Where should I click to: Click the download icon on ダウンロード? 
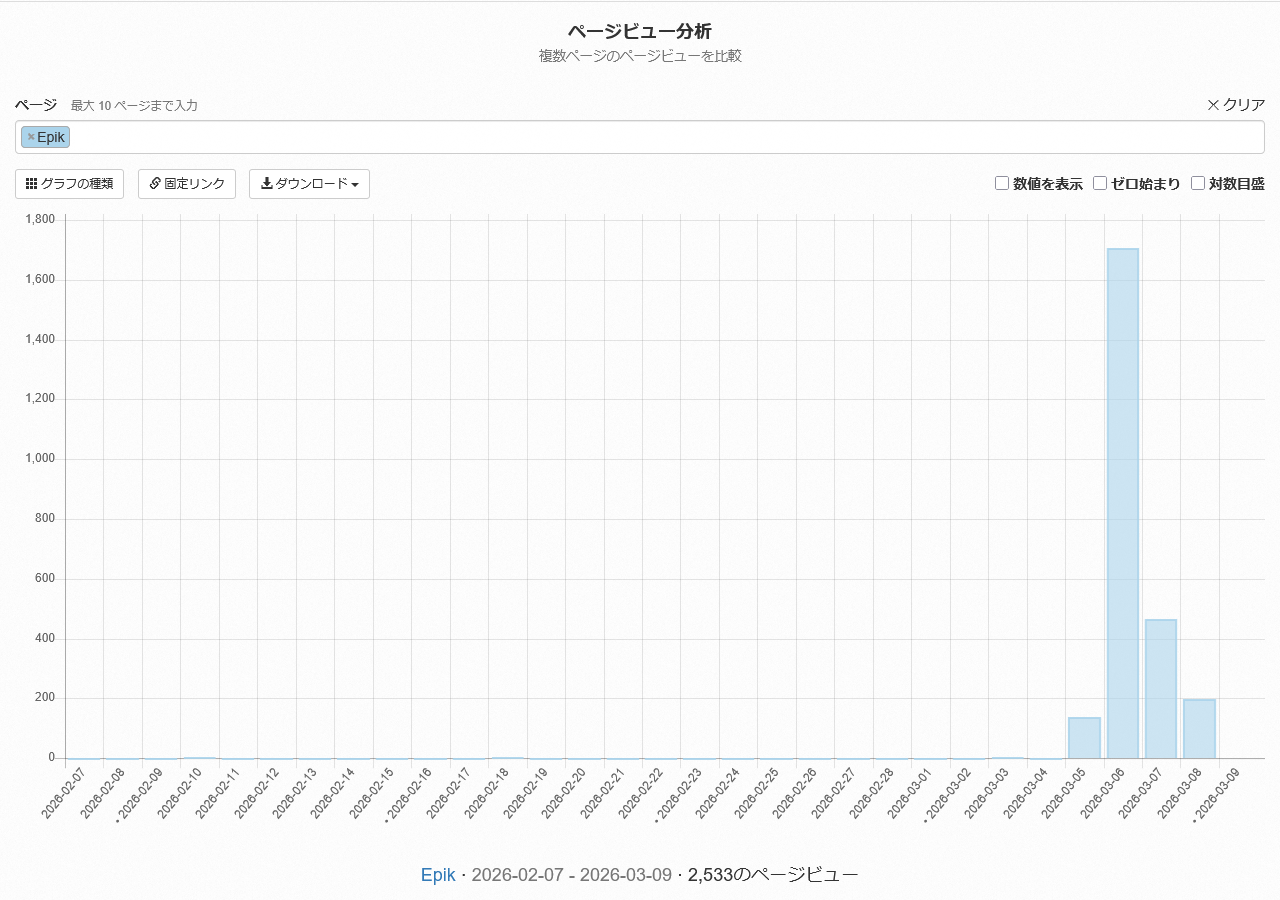[266, 184]
